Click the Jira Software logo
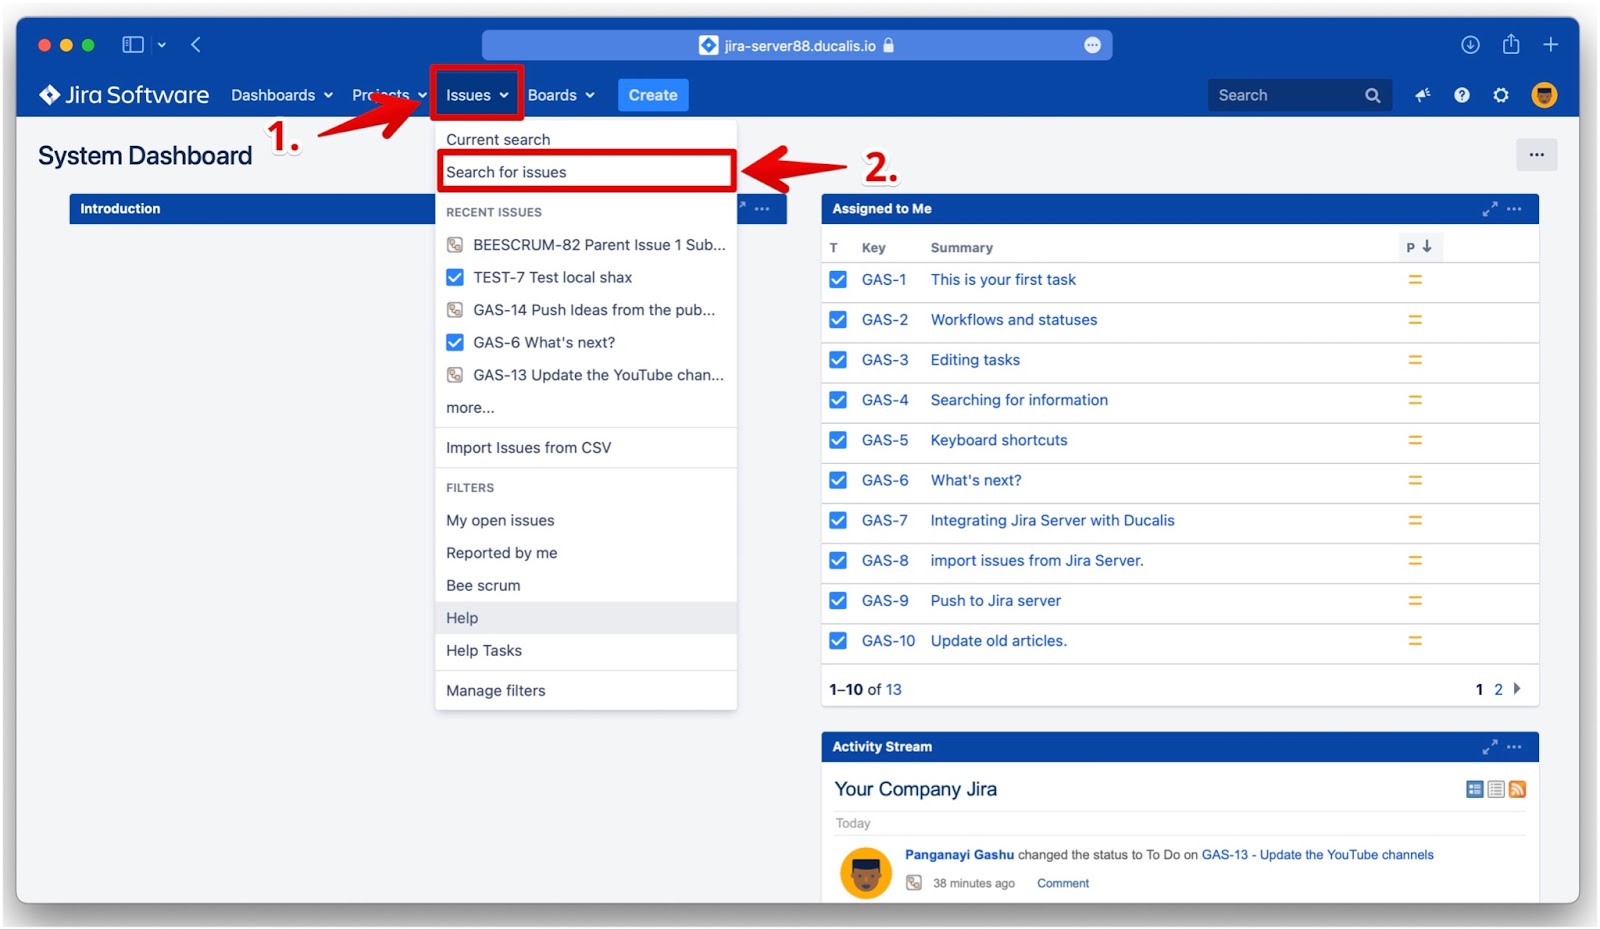The height and width of the screenshot is (930, 1600). tap(124, 95)
